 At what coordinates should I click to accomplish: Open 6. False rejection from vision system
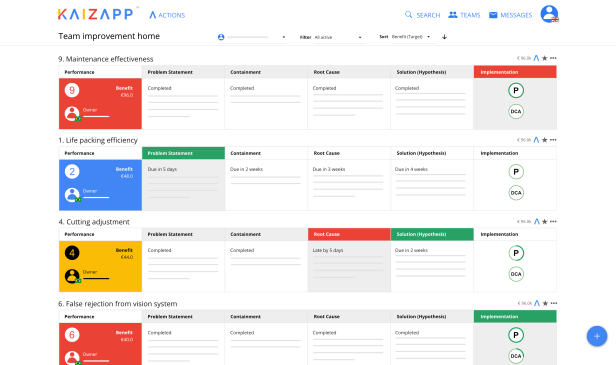pos(118,304)
